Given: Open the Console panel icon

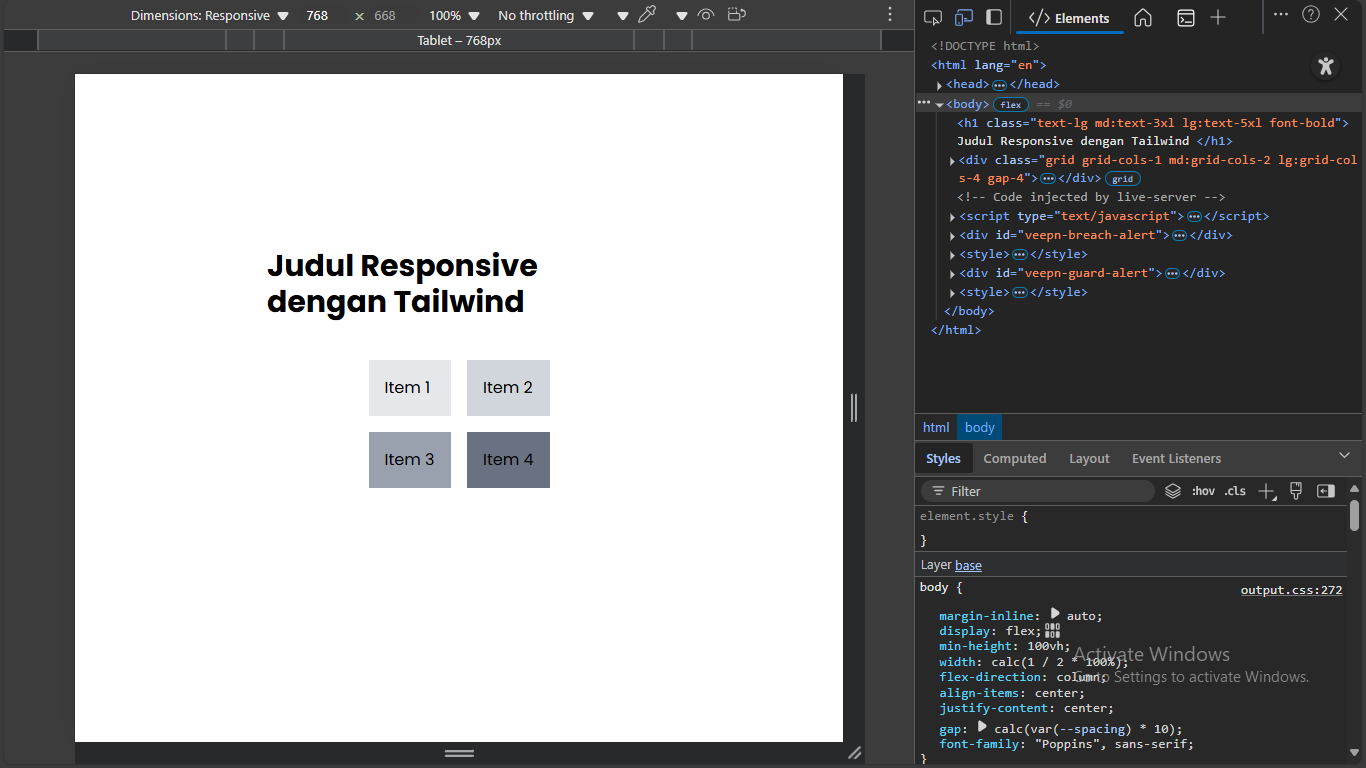Looking at the screenshot, I should coord(1185,18).
